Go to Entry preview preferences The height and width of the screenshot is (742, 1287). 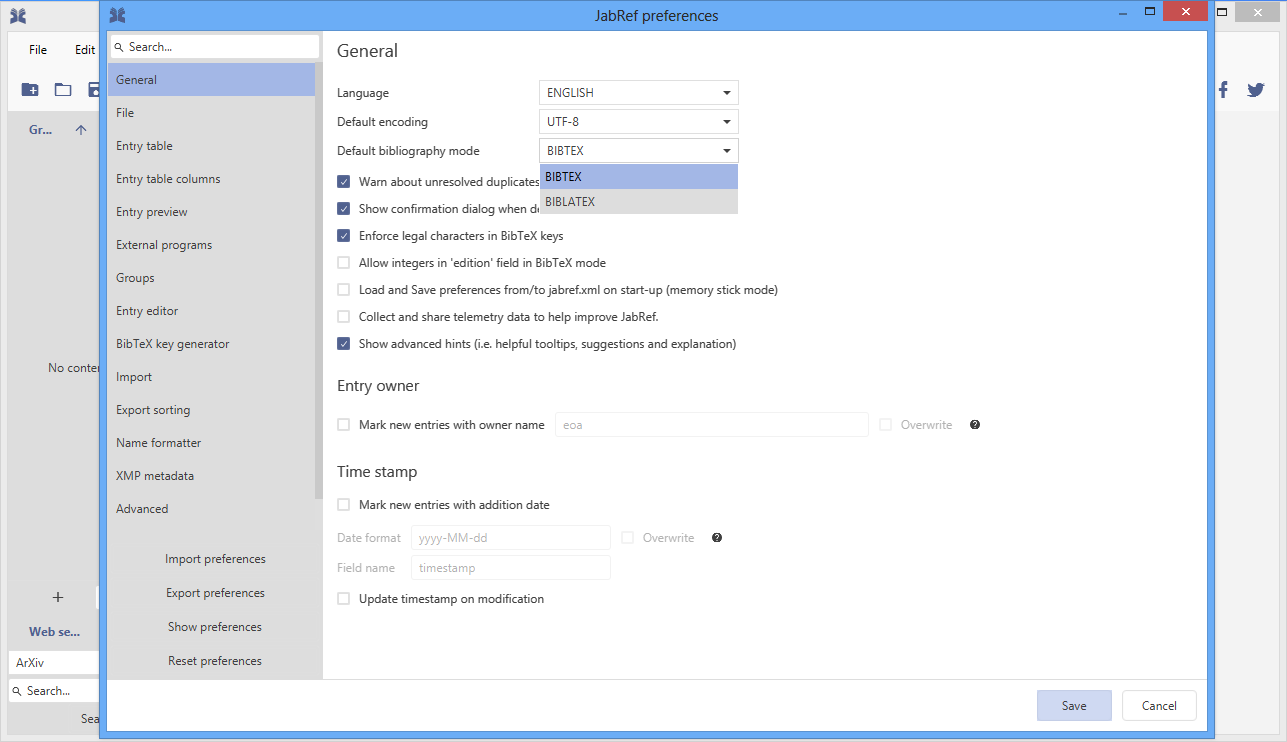click(211, 212)
